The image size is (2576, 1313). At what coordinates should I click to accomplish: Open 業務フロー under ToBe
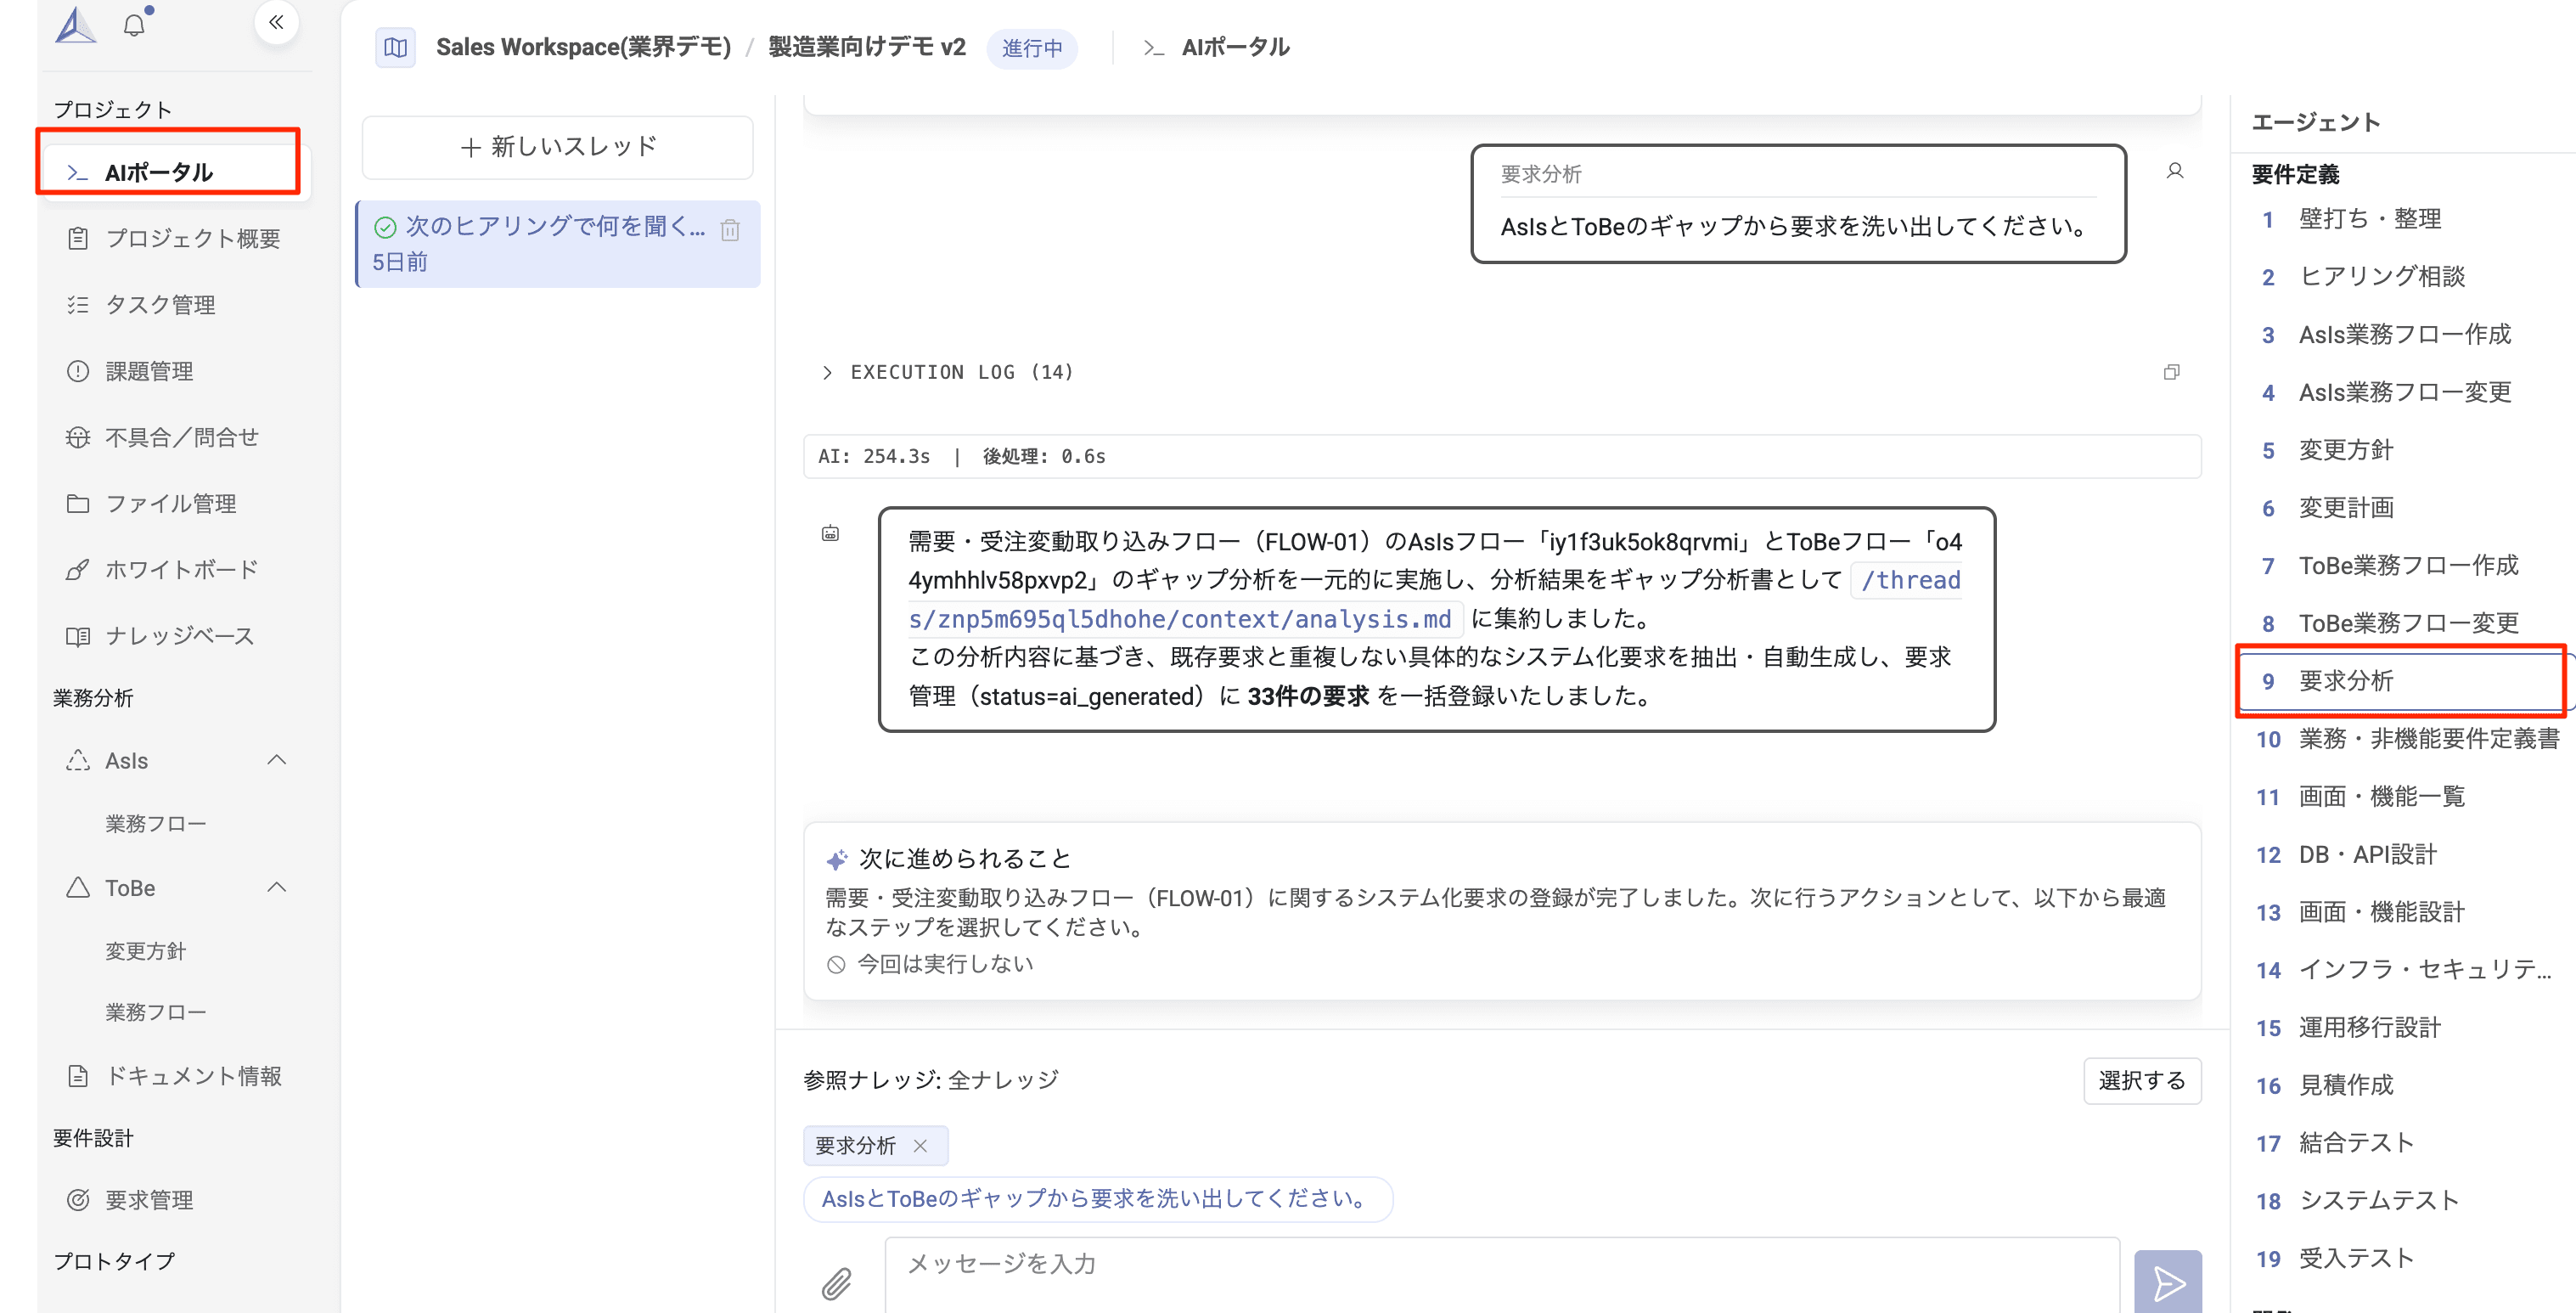click(x=156, y=1012)
